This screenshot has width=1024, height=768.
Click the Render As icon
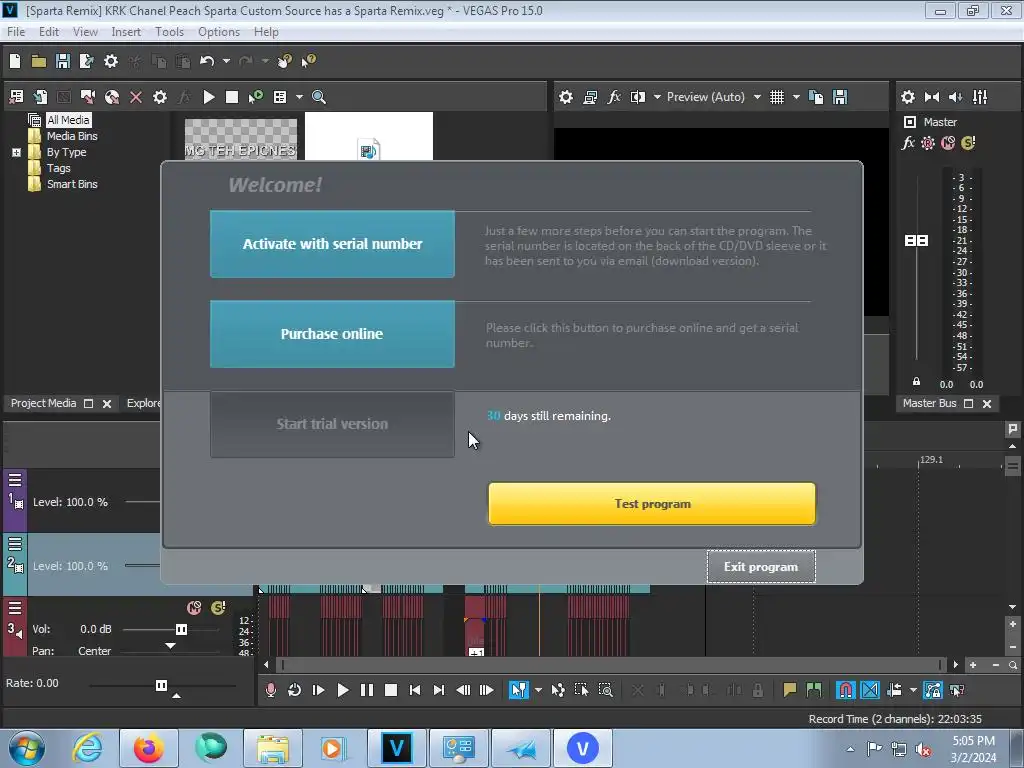point(86,61)
